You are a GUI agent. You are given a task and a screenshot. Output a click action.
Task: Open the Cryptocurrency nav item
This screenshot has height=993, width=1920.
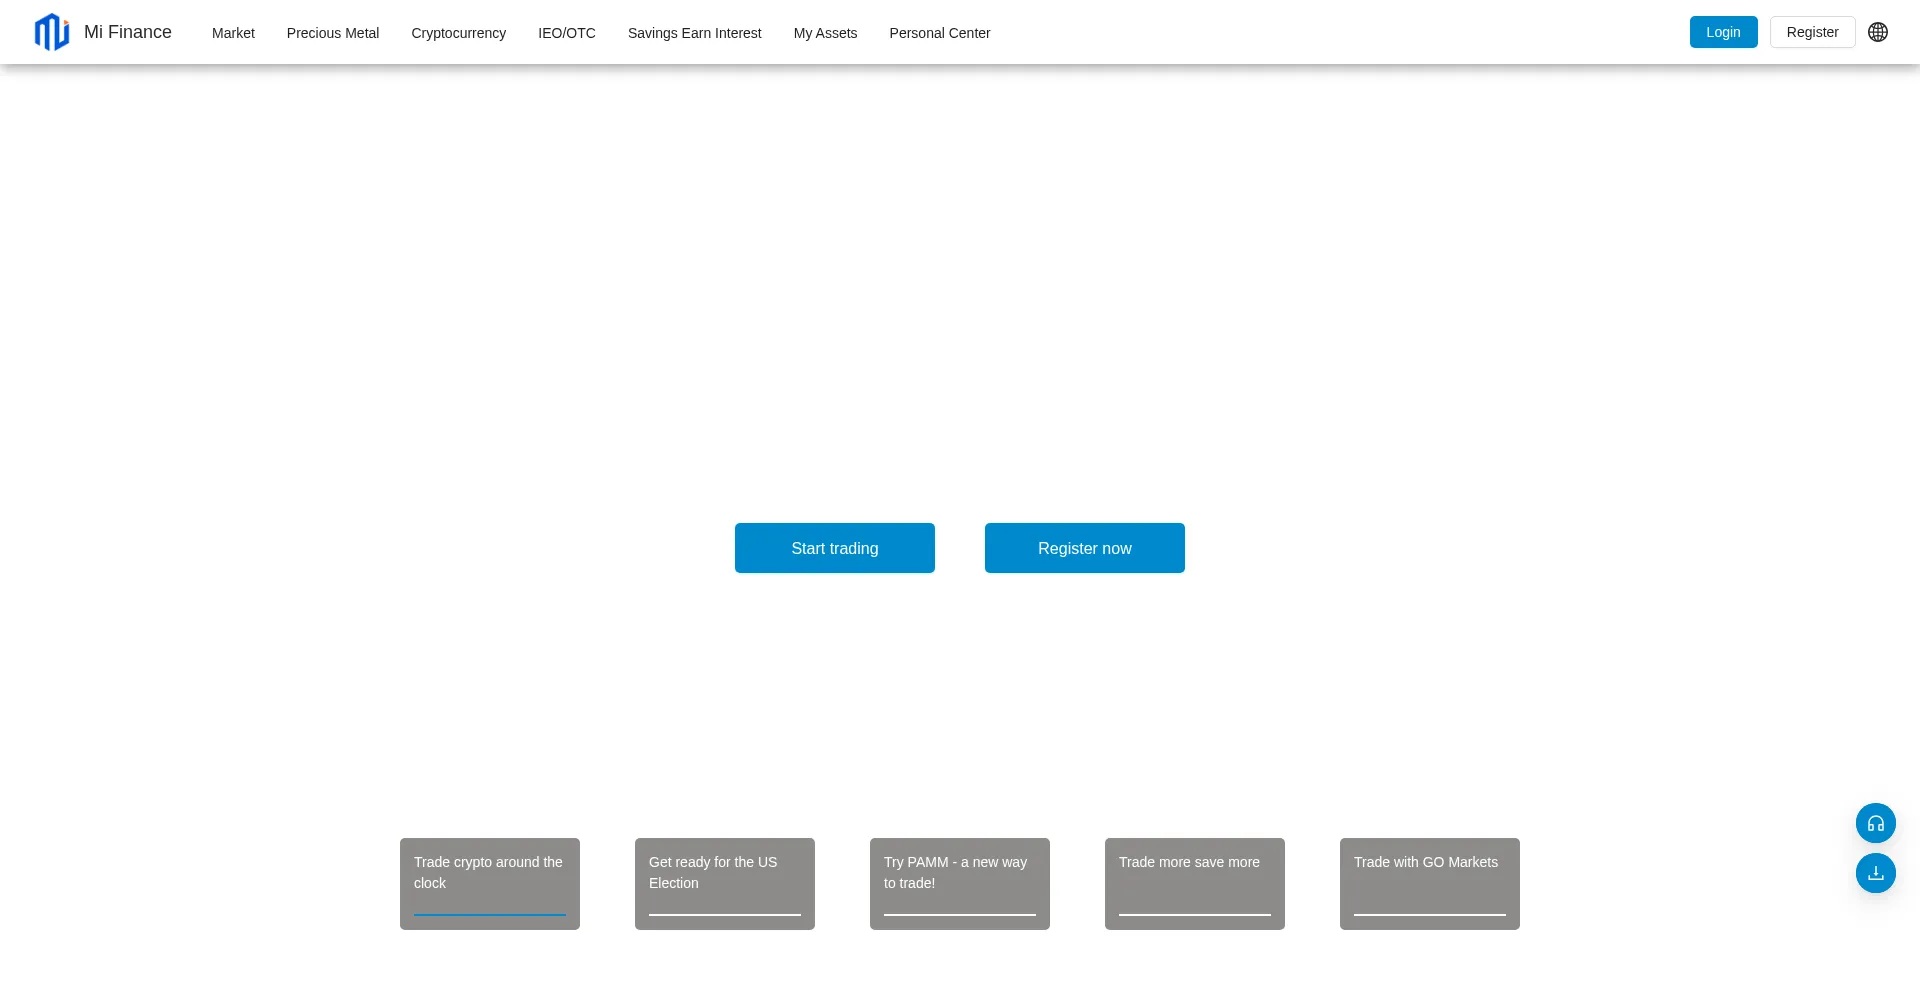458,33
